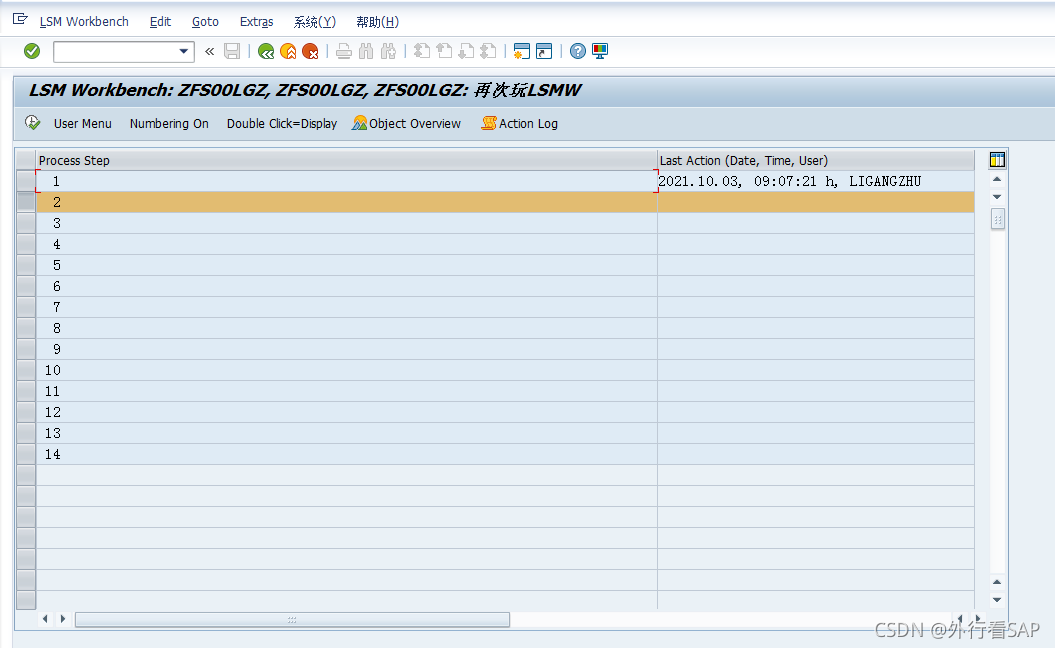
Task: Click the last action cell showing LIGANGZHU
Action: pos(815,181)
